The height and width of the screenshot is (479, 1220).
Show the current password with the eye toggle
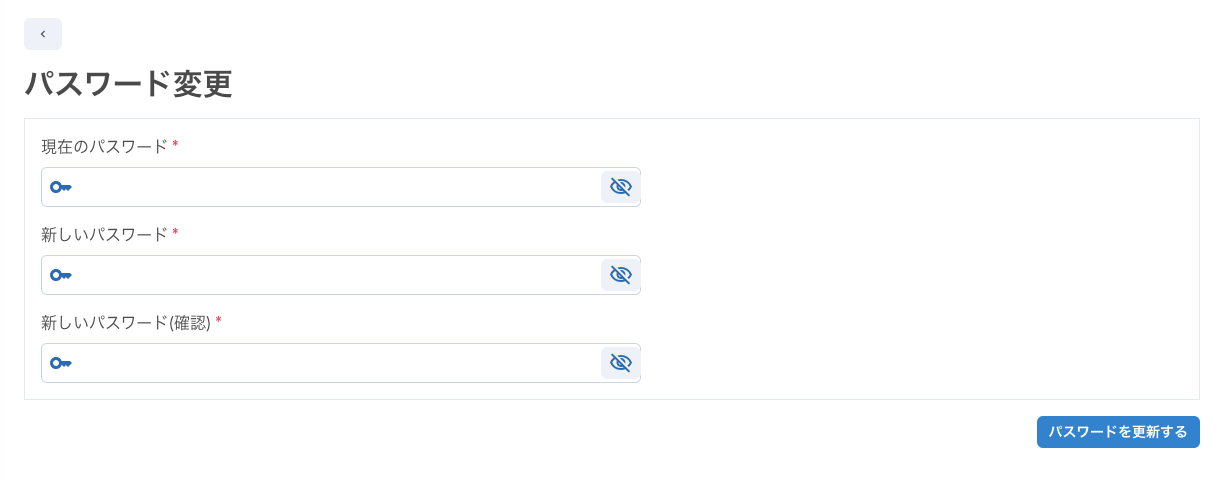point(620,187)
